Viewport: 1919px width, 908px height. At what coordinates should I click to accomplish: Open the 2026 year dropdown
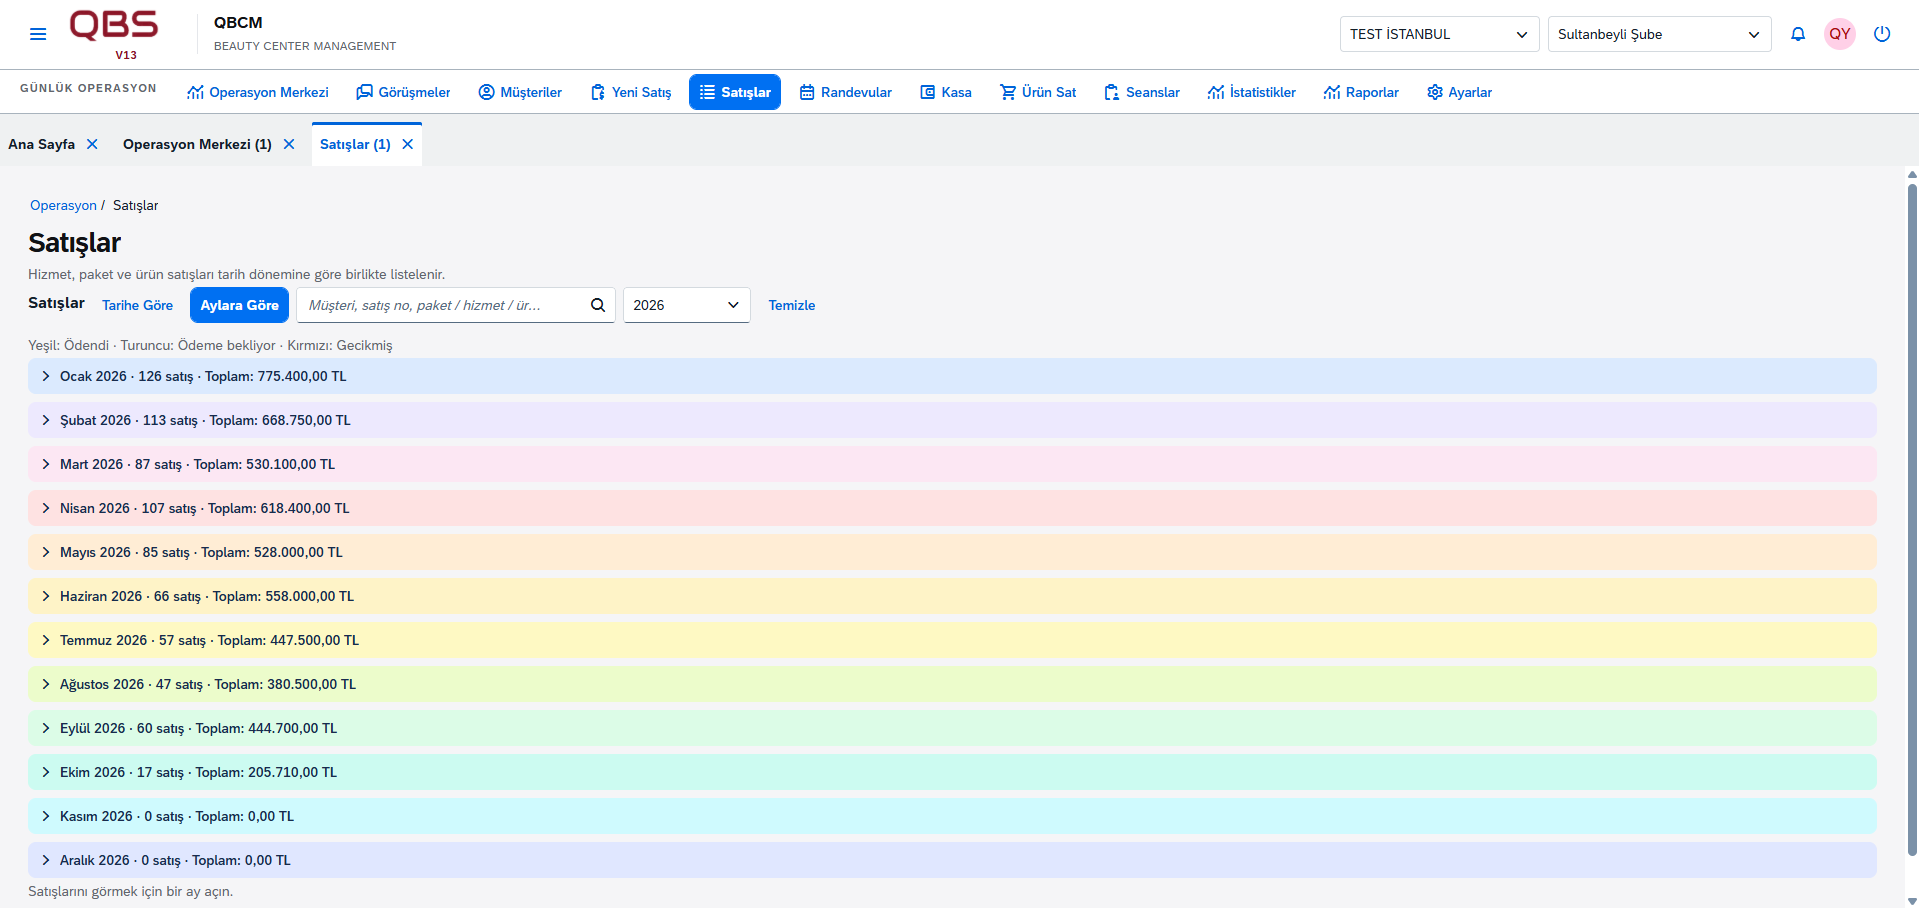pos(687,305)
